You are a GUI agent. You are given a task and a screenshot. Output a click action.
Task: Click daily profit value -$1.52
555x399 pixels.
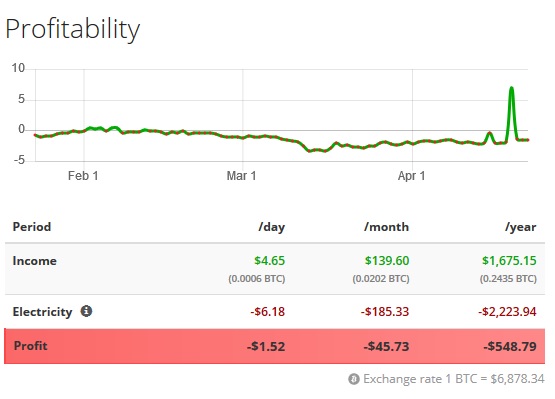pos(266,346)
